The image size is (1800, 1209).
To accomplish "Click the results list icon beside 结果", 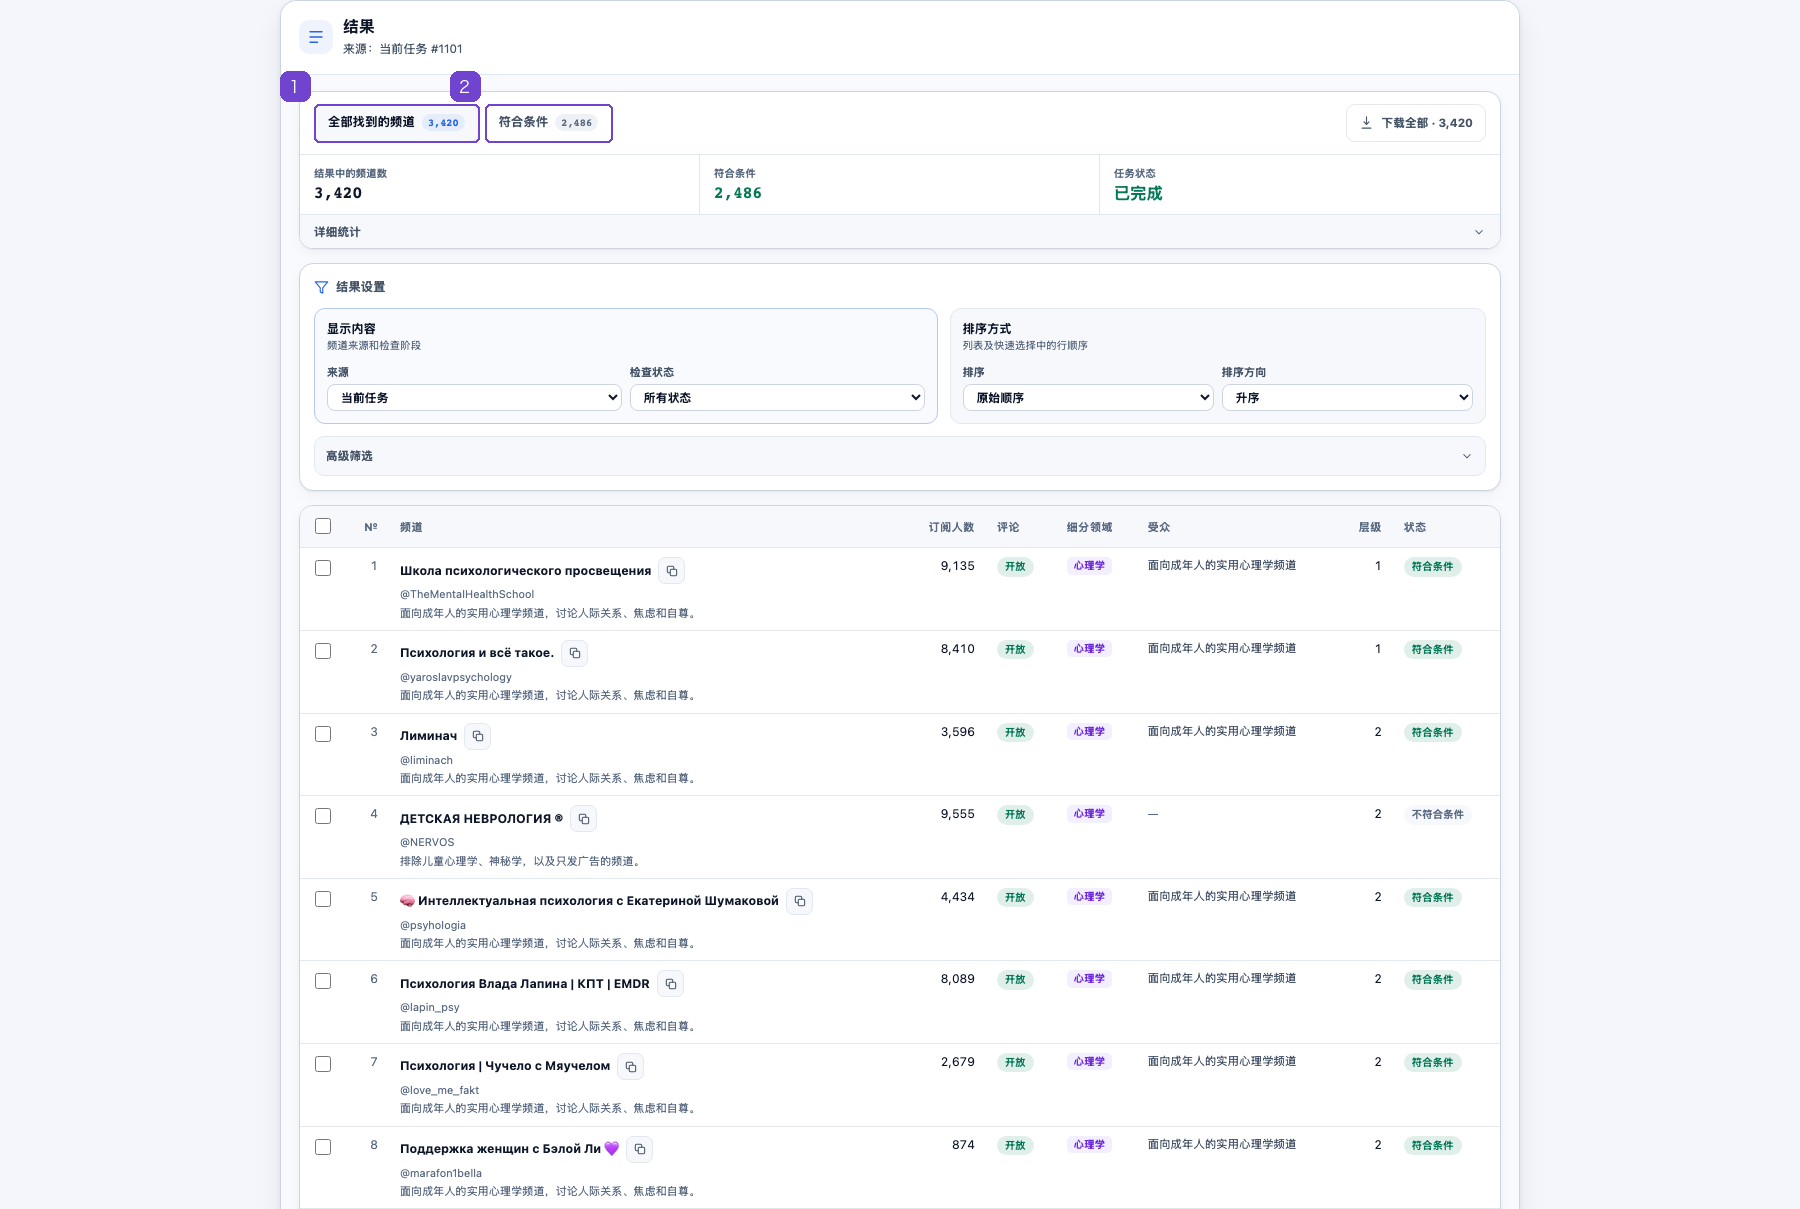I will coord(316,37).
